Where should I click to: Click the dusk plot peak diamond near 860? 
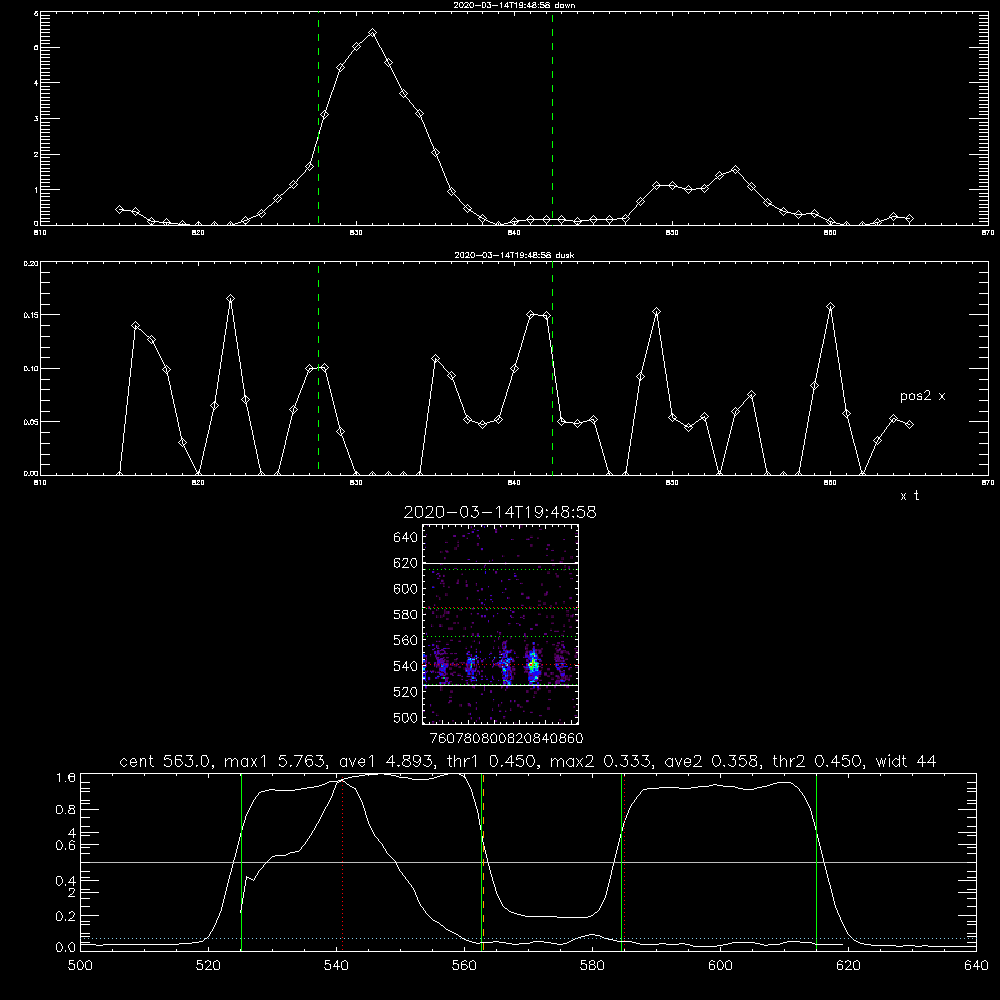(830, 307)
